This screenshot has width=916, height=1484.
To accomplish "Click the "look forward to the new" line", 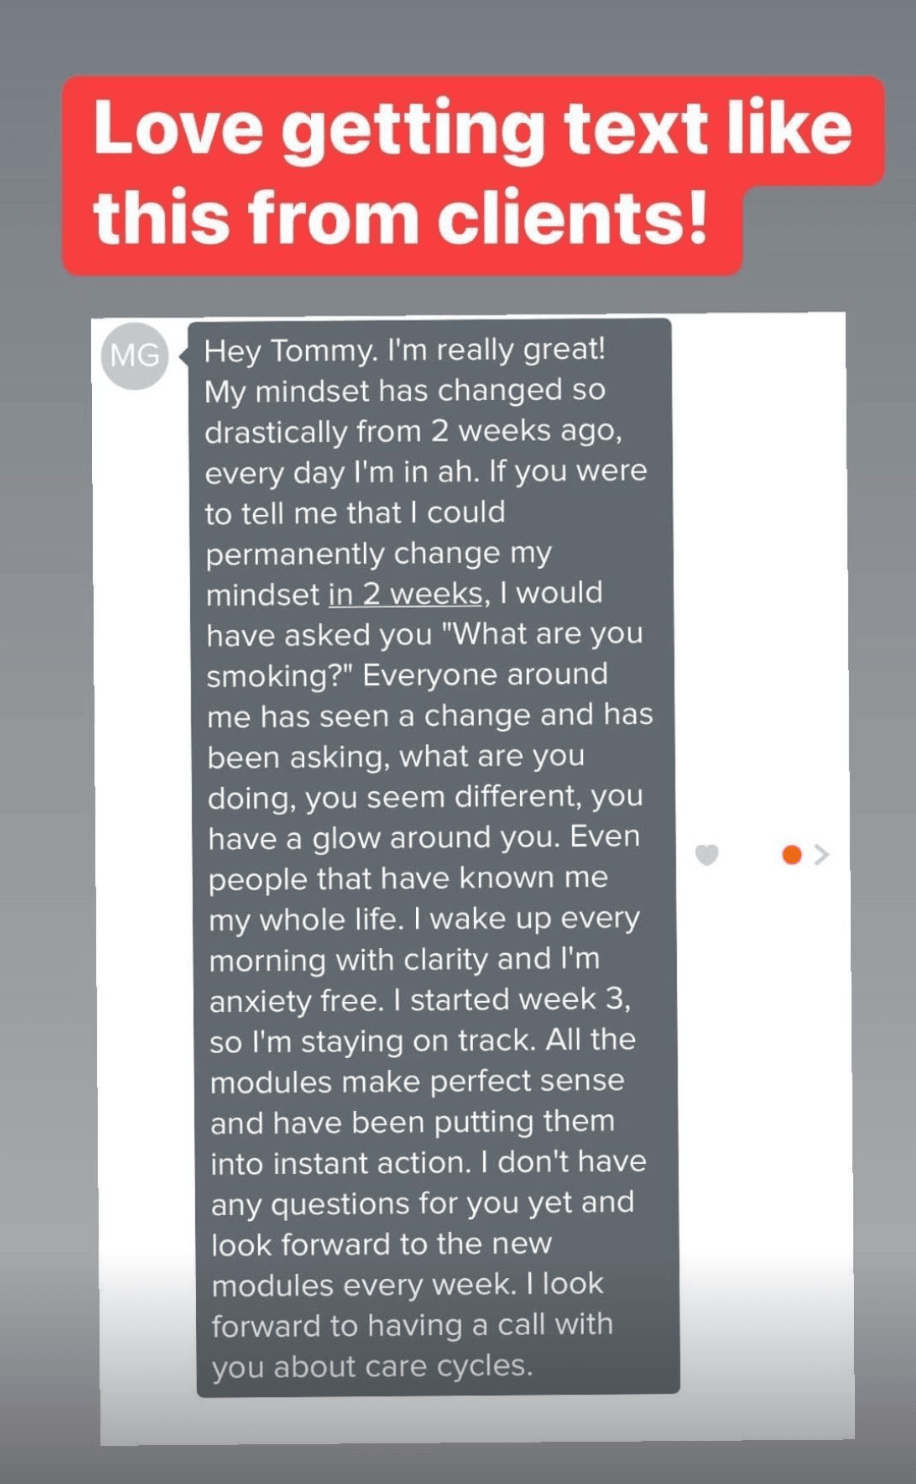I will point(381,1244).
